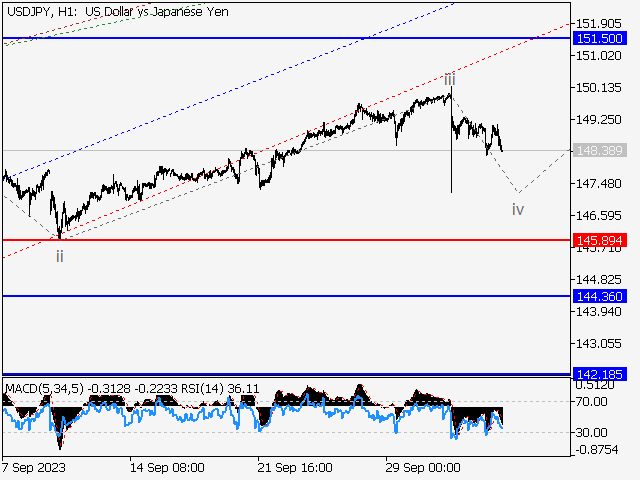Click the 149.250 price scale value

(x=598, y=120)
